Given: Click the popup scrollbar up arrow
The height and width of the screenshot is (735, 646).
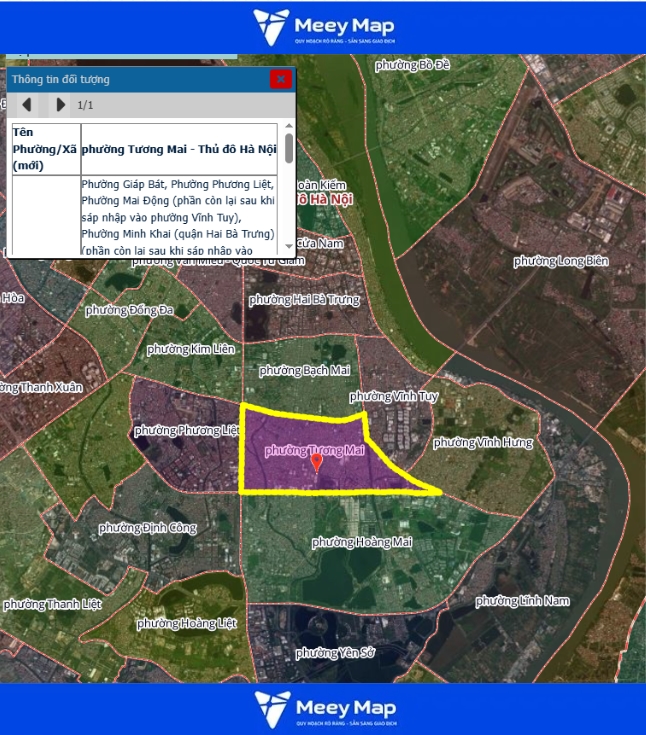Looking at the screenshot, I should 289,129.
